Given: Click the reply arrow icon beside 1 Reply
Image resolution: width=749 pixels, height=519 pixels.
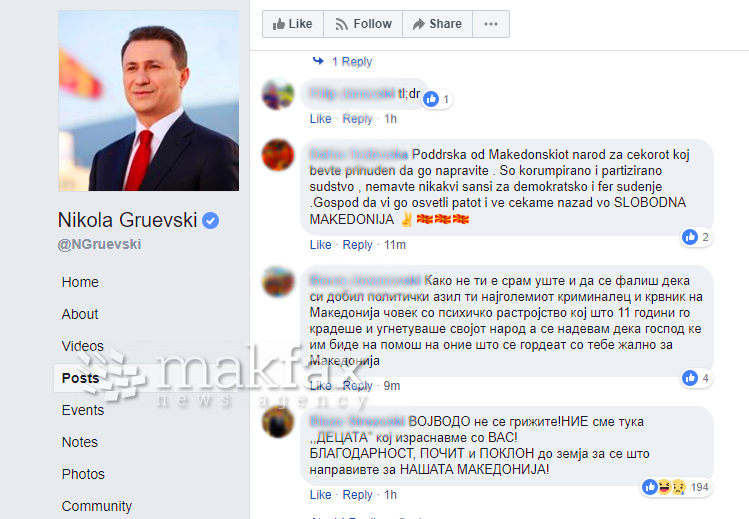Looking at the screenshot, I should point(318,61).
